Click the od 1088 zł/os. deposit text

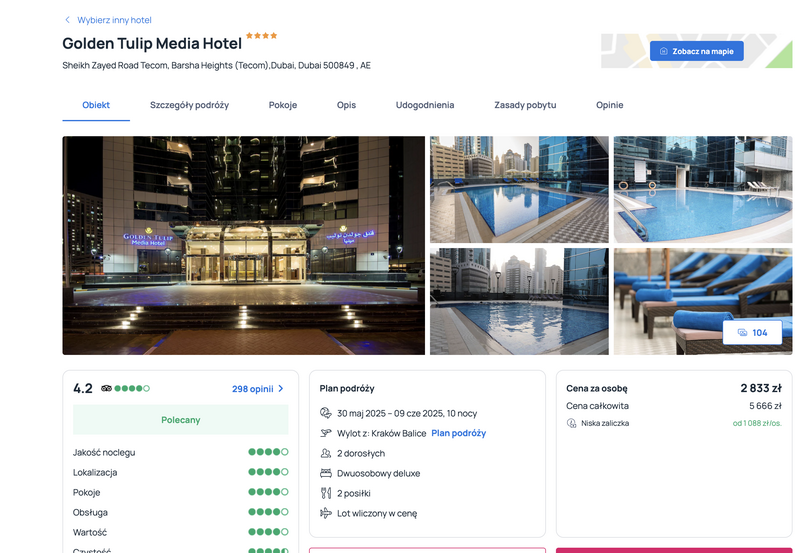point(757,423)
